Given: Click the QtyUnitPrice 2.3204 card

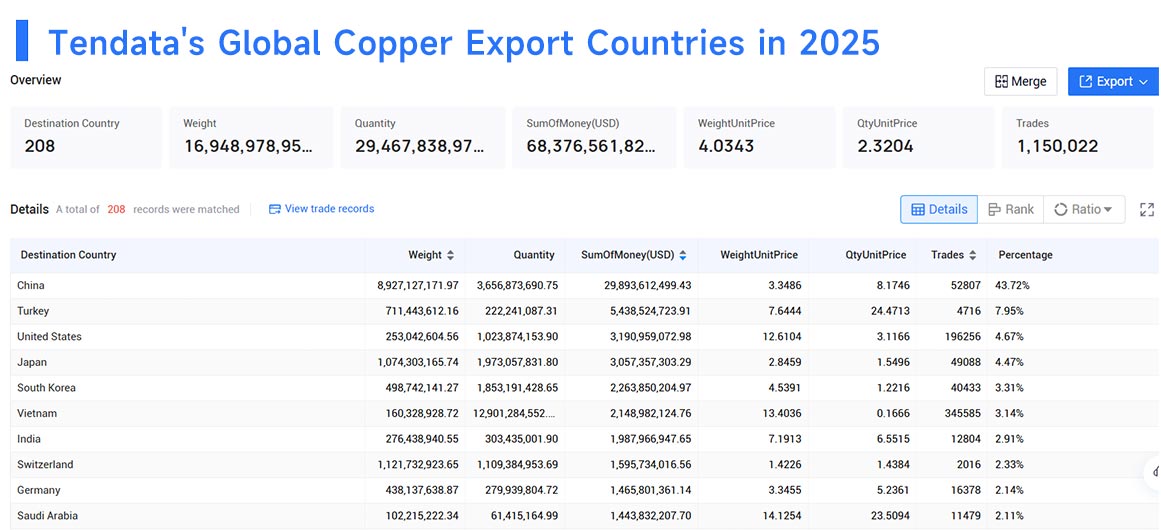Looking at the screenshot, I should [x=918, y=137].
